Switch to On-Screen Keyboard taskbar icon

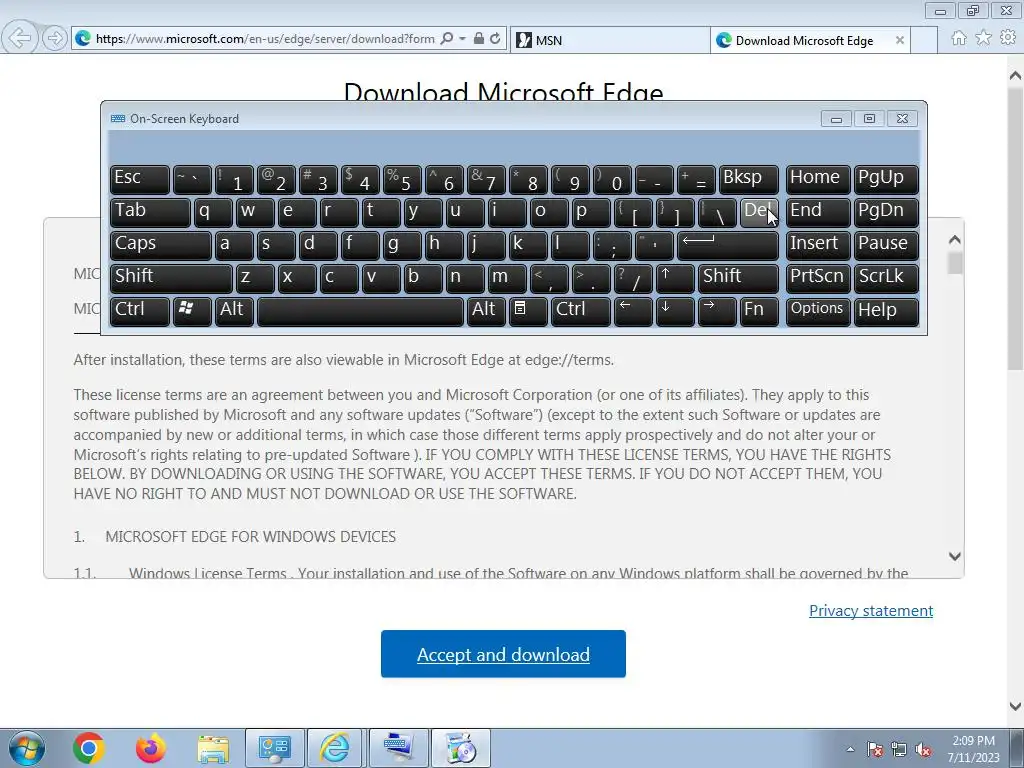tap(398, 748)
